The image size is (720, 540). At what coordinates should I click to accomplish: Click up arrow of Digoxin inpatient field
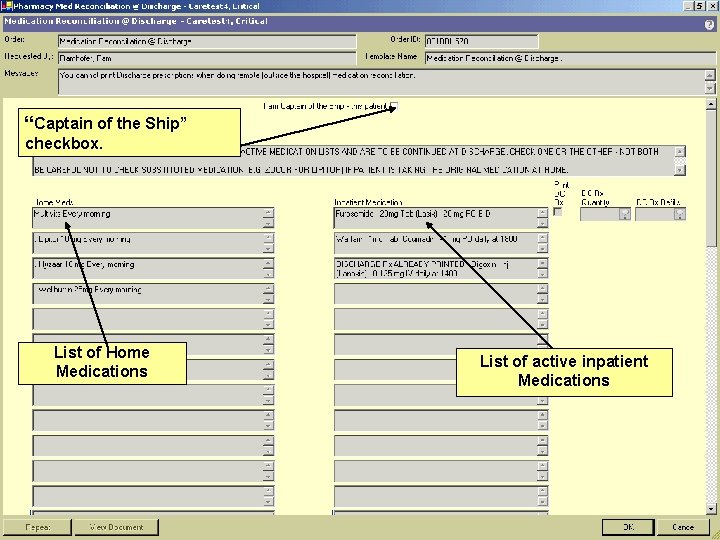tap(542, 264)
